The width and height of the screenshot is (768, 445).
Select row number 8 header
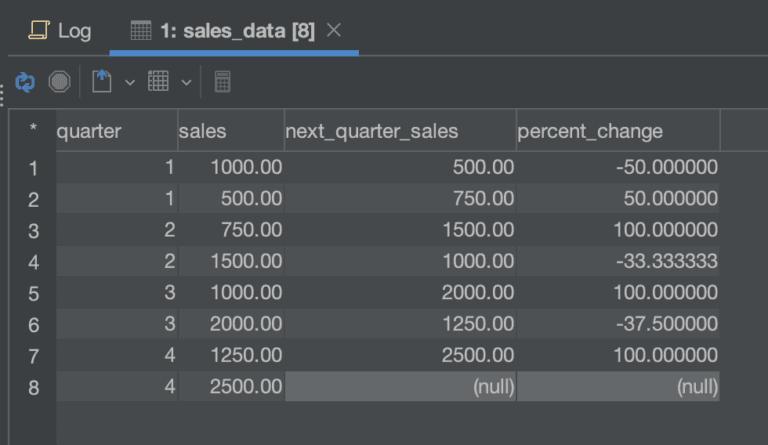pyautogui.click(x=33, y=388)
